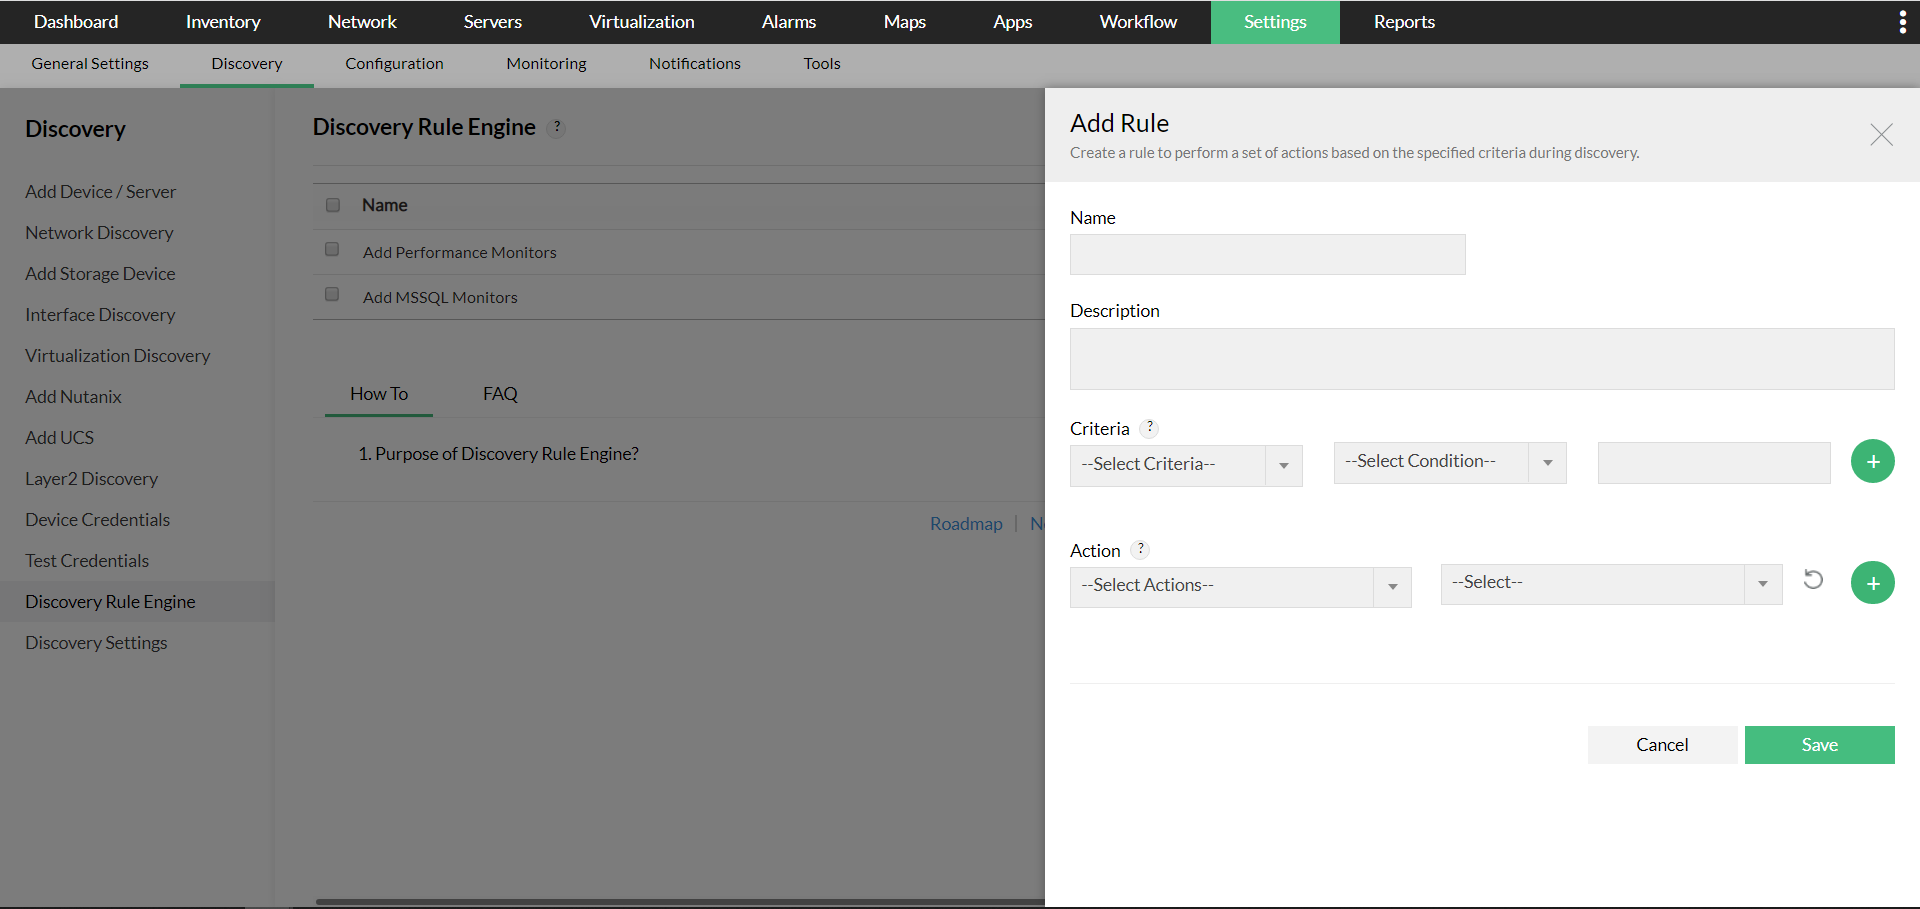Viewport: 1920px width, 909px height.
Task: Open the Select Condition dropdown
Action: 1449,462
